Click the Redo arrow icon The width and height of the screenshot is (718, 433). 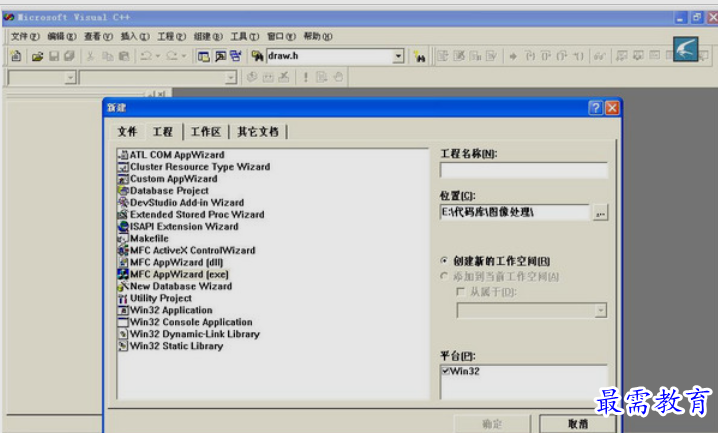point(172,56)
